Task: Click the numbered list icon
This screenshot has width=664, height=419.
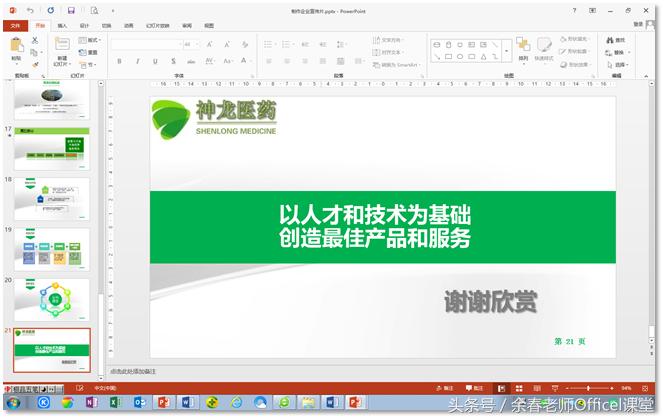Action: pos(286,44)
